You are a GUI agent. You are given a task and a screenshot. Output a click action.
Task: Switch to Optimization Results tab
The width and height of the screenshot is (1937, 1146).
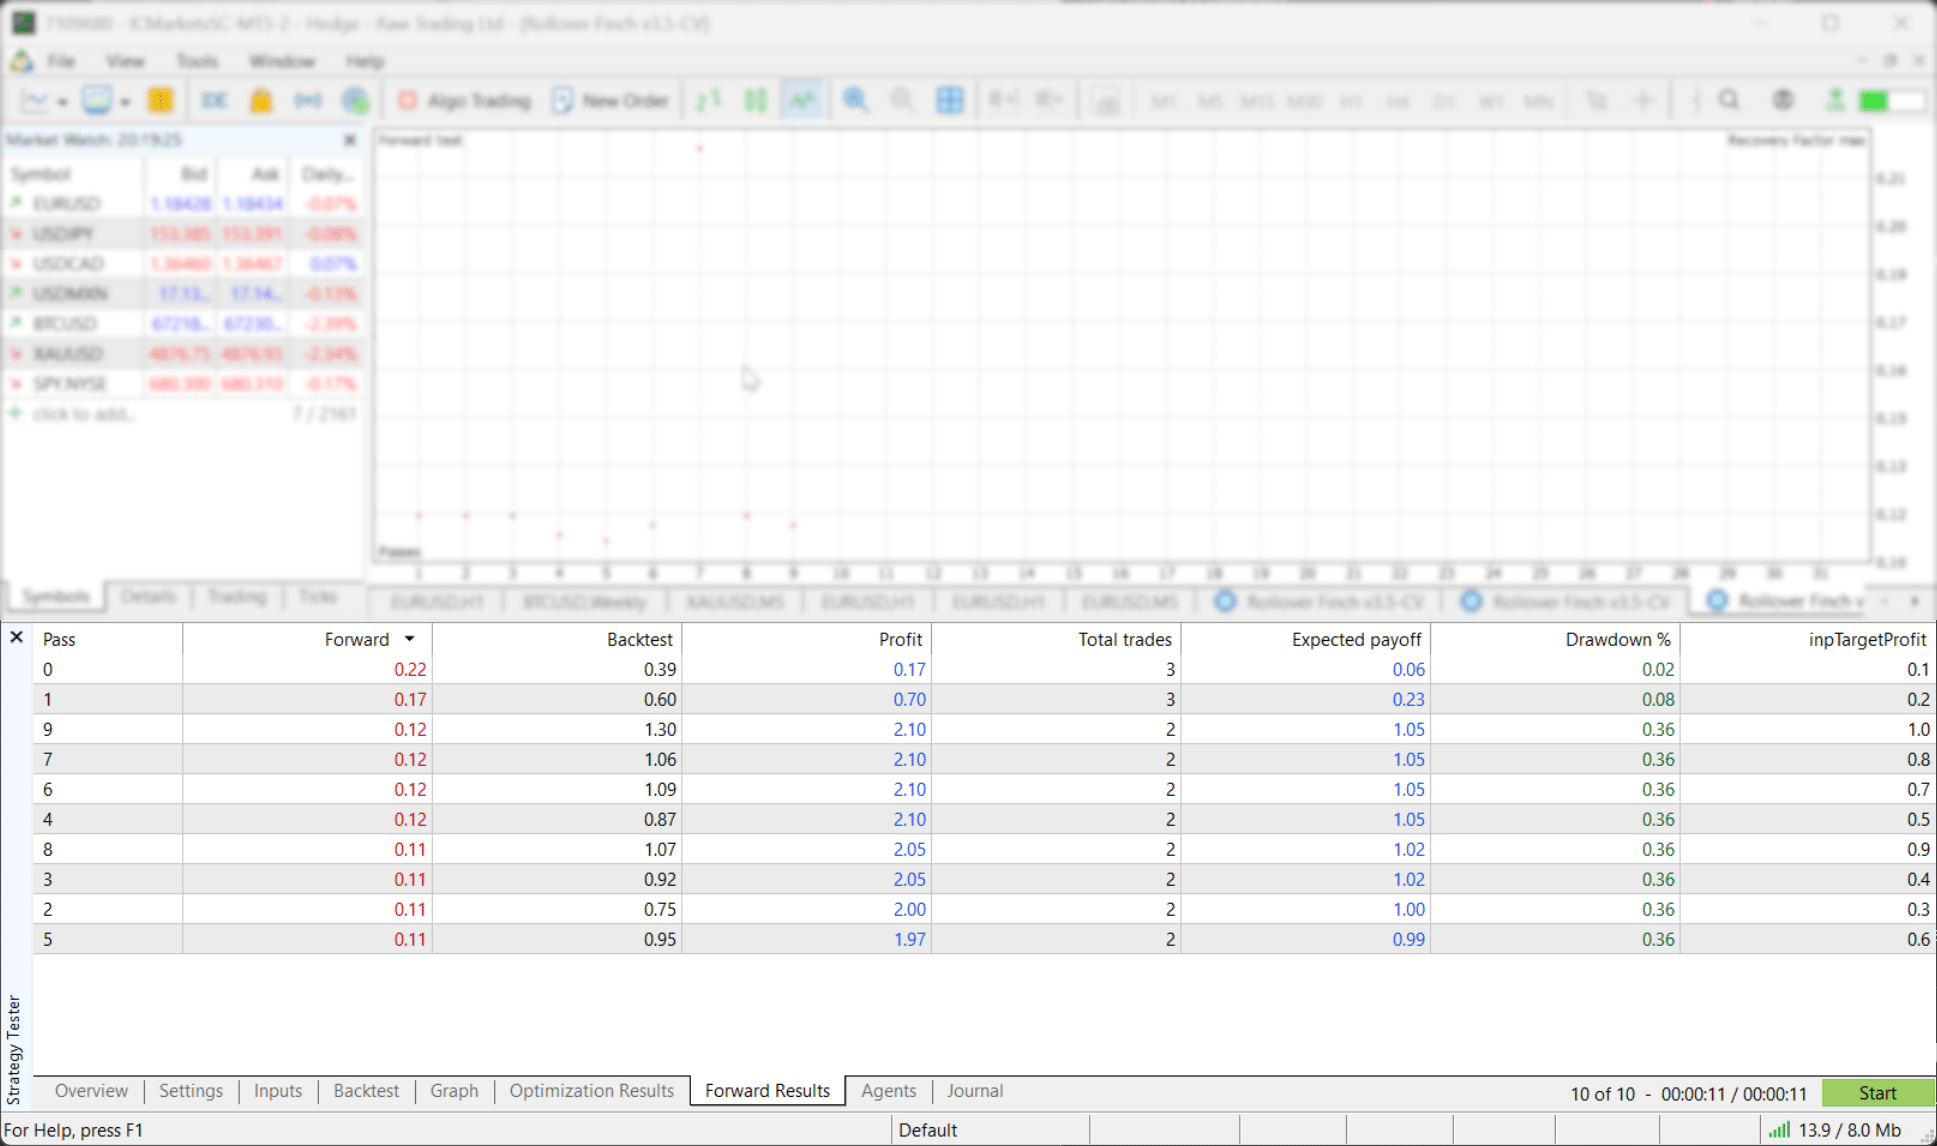pyautogui.click(x=591, y=1091)
